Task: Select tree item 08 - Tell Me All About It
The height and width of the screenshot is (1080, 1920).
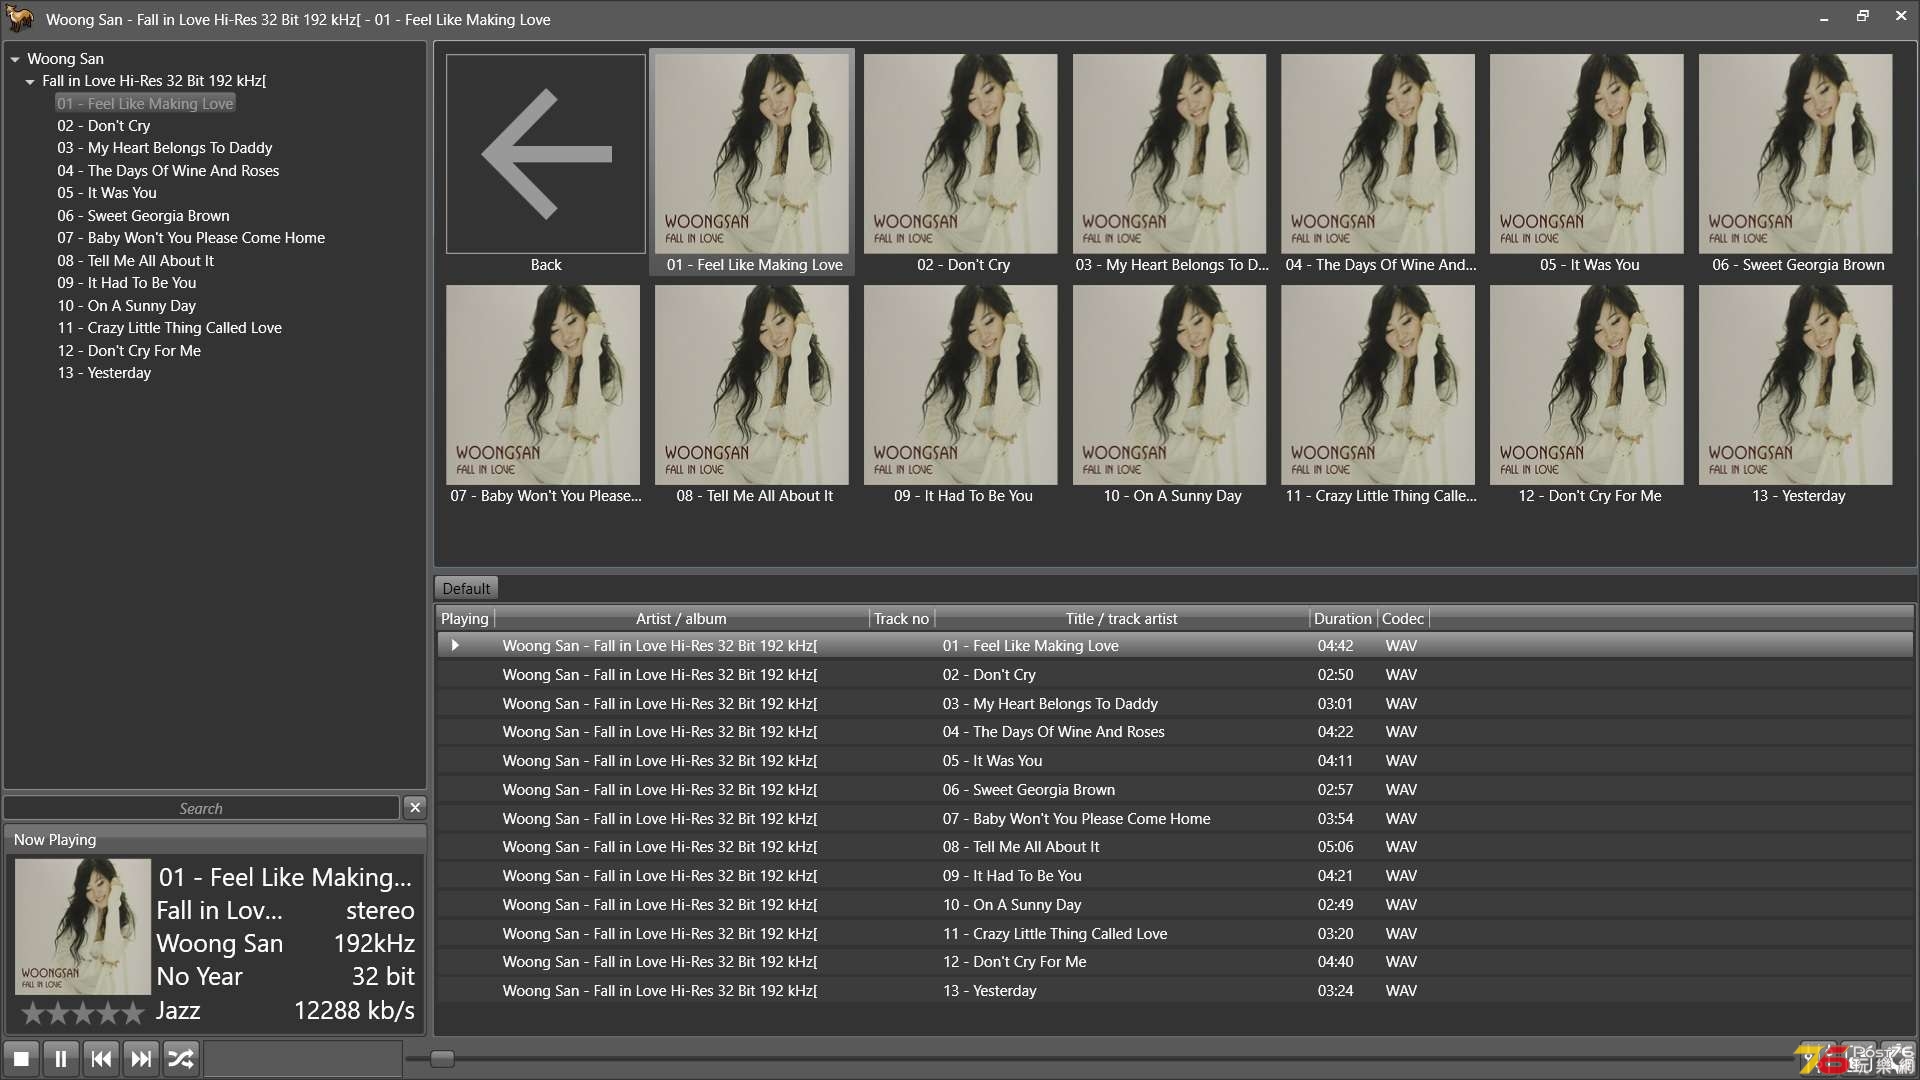Action: [x=135, y=261]
